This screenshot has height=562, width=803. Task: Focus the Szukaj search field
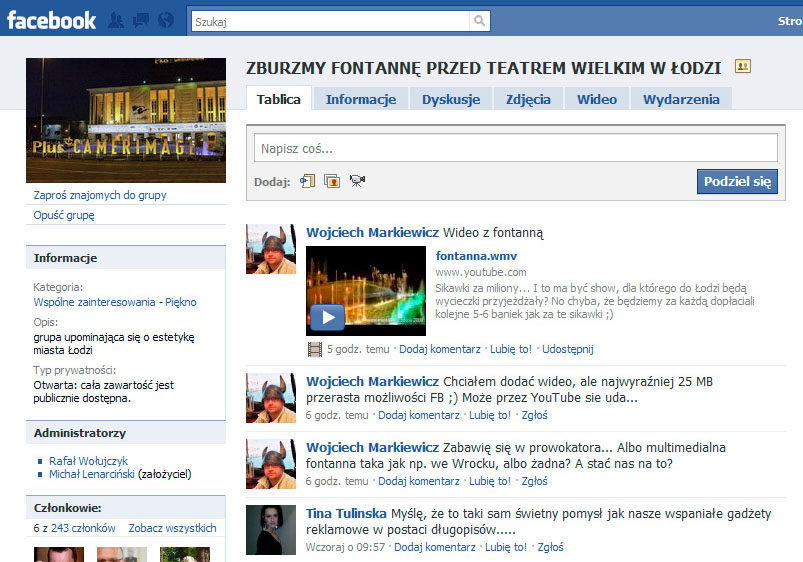pos(330,21)
